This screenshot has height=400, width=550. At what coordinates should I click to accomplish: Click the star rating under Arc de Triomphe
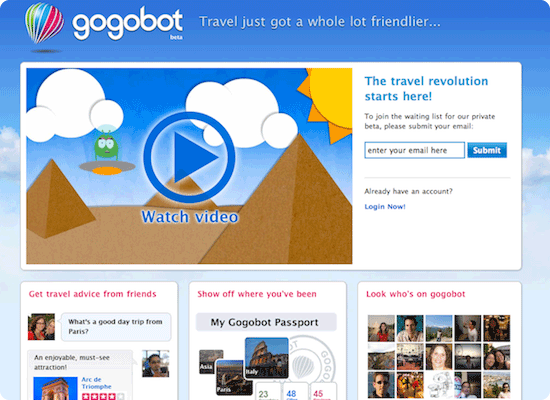pyautogui.click(x=103, y=396)
